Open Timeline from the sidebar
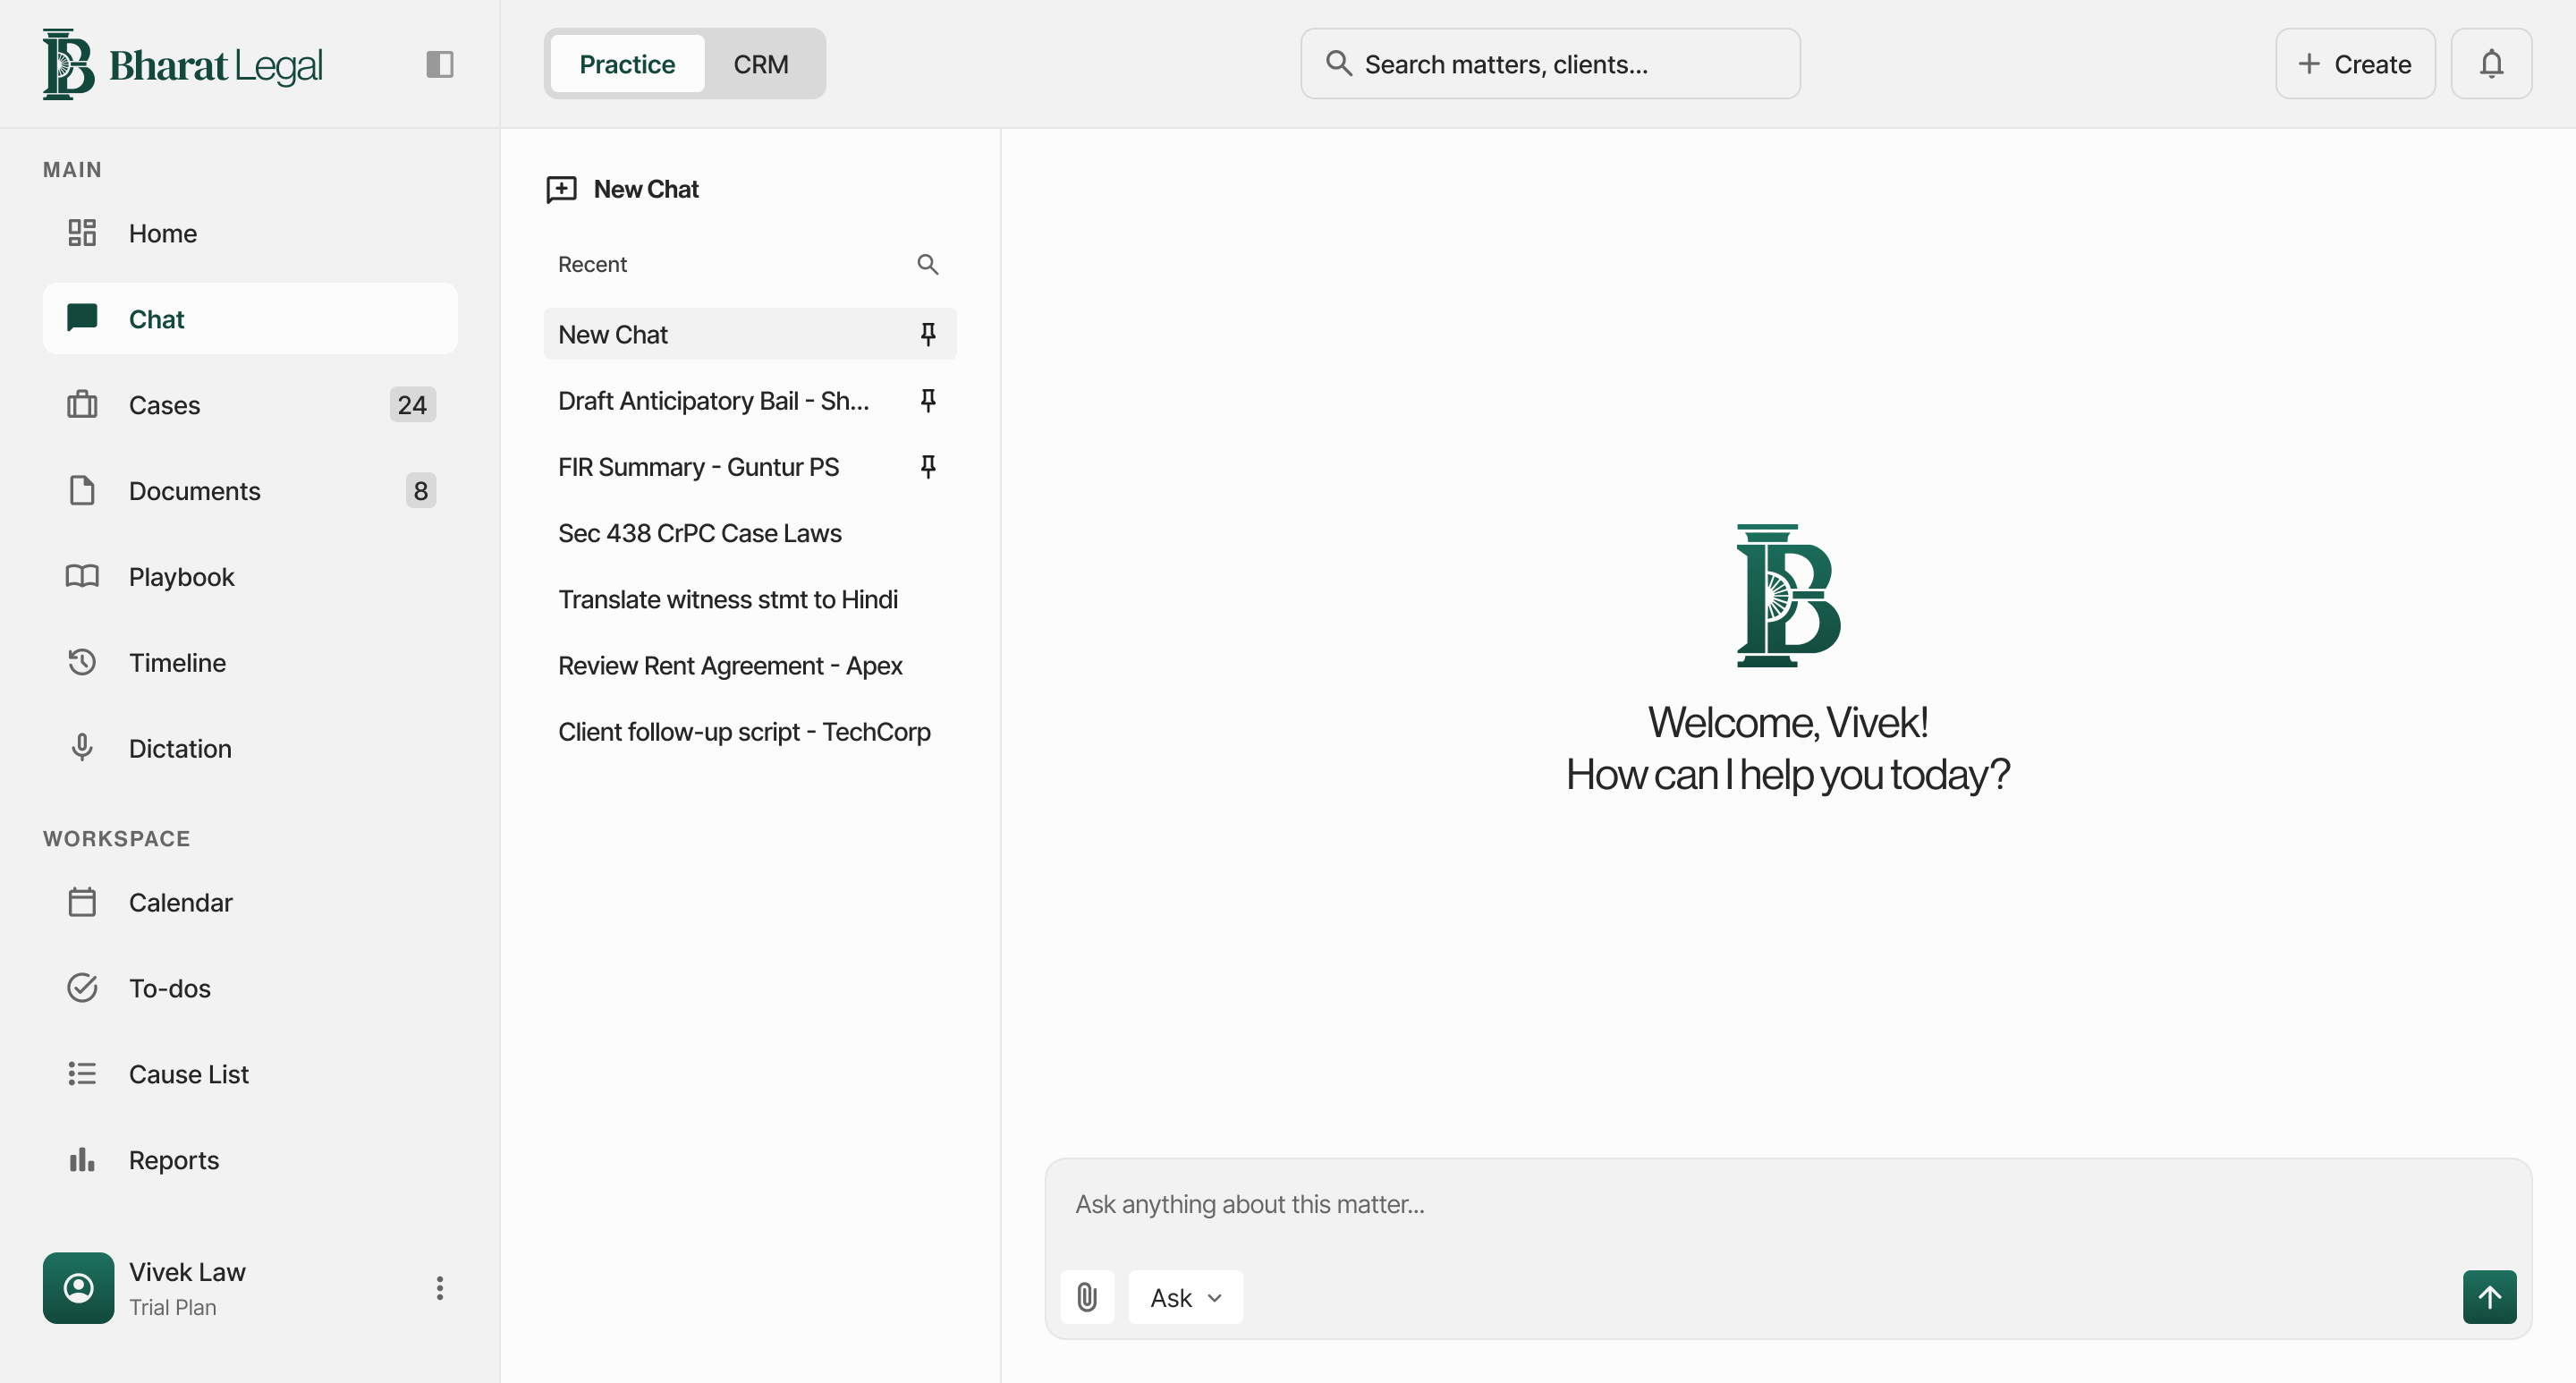 (x=250, y=662)
